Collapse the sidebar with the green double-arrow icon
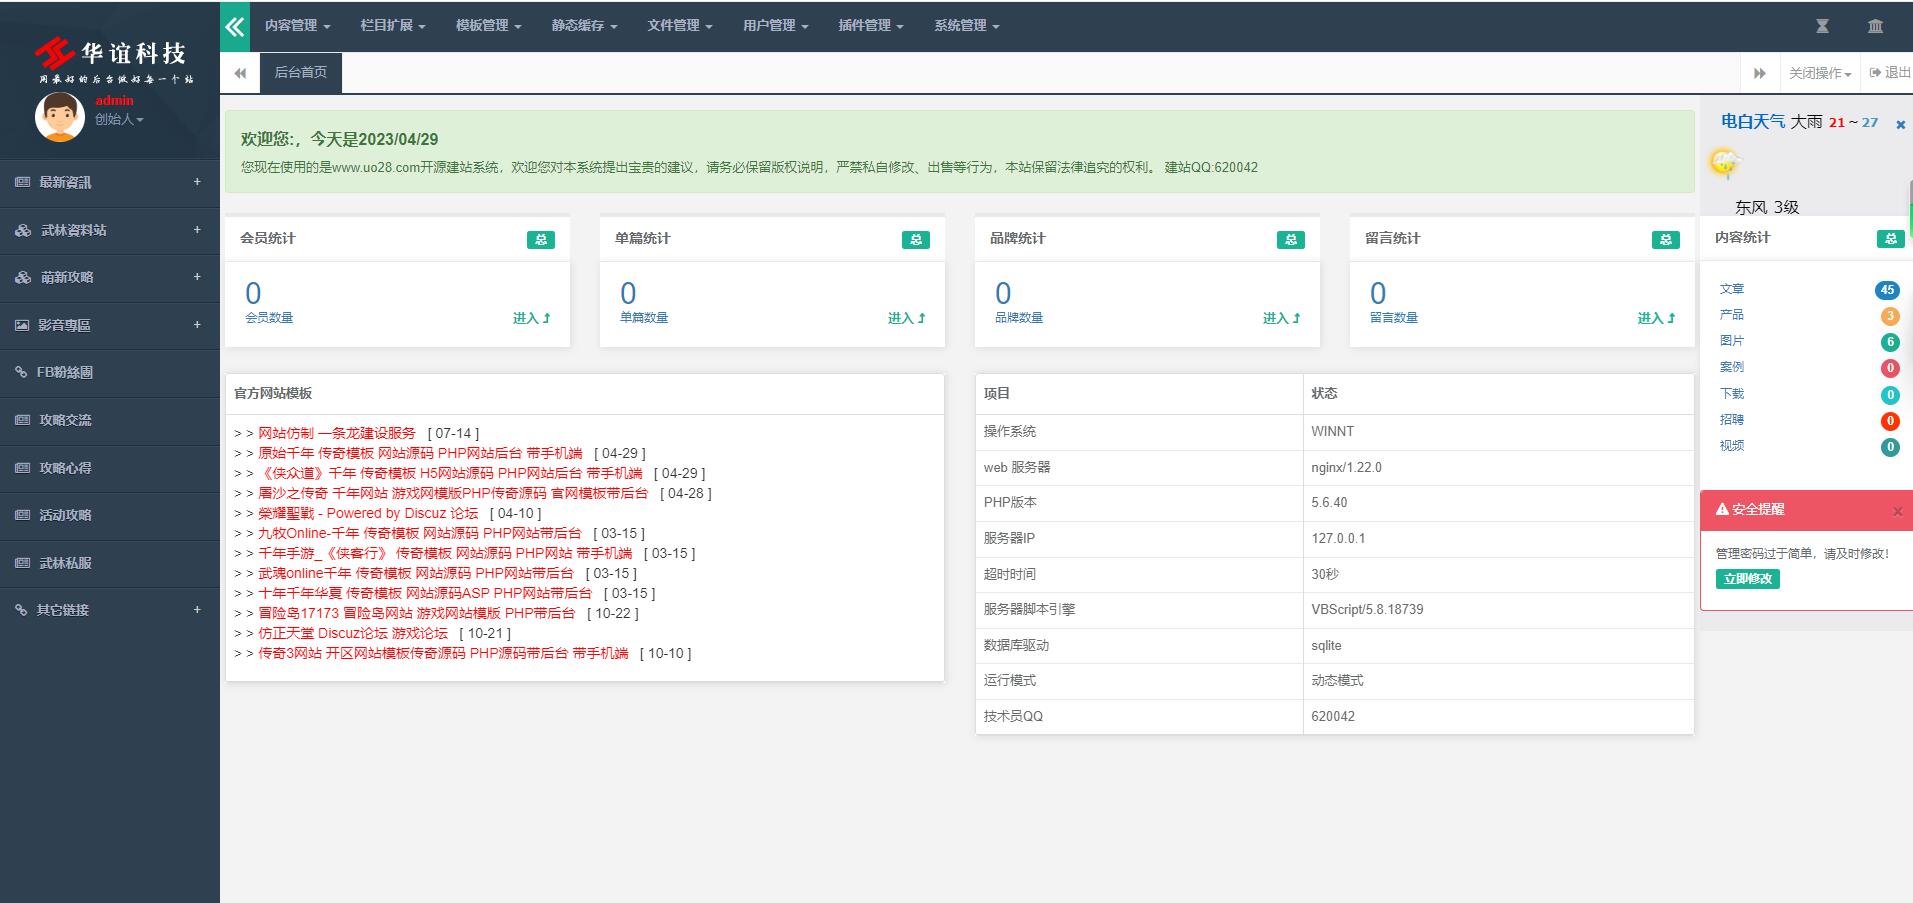Image resolution: width=1913 pixels, height=903 pixels. (x=235, y=27)
